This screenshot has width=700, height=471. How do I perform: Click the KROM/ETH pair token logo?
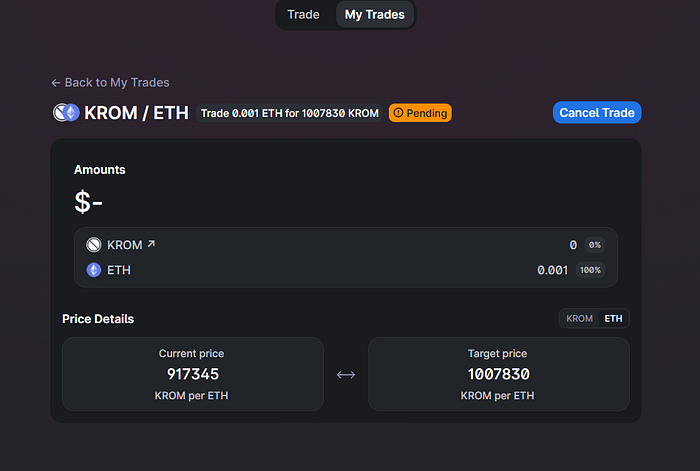tap(66, 113)
